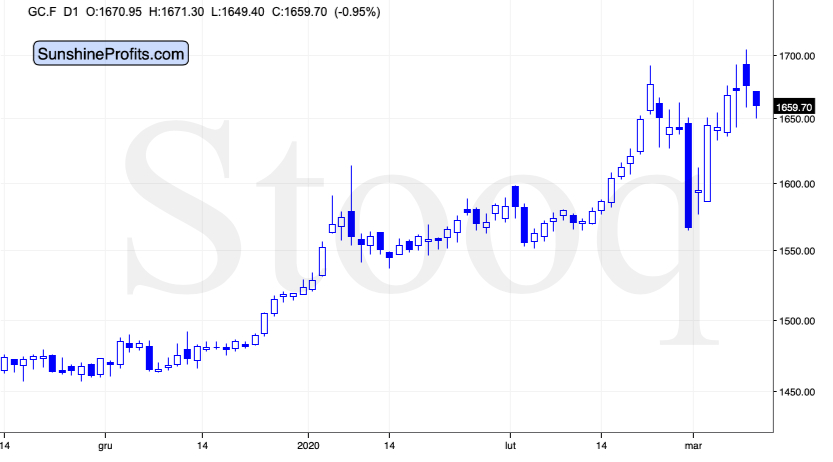Click the D1 timeframe label

coord(71,12)
